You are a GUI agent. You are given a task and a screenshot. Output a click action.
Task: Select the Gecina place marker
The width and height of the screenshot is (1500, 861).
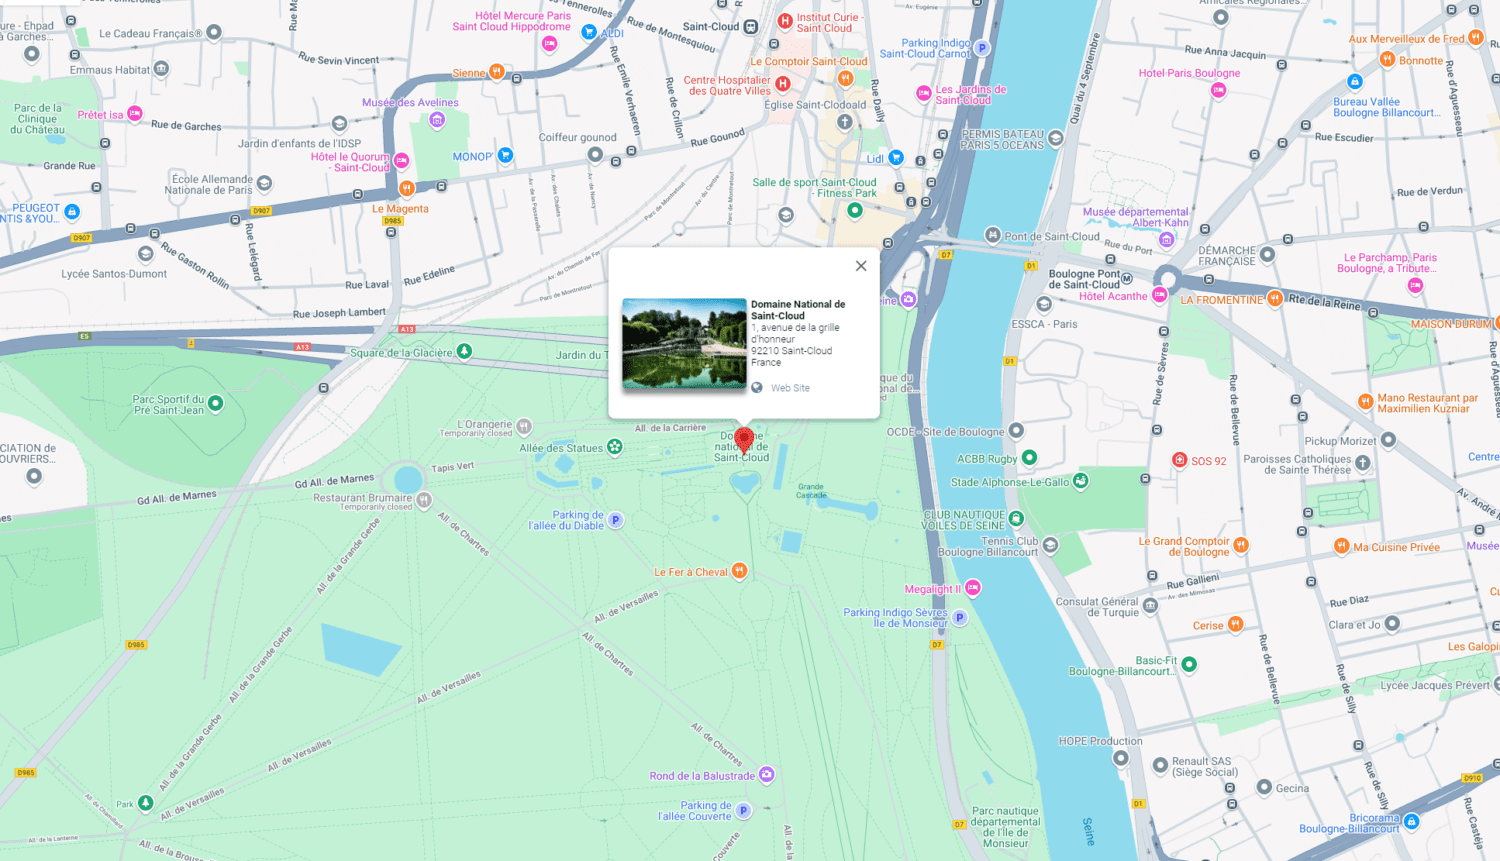pyautogui.click(x=1264, y=787)
